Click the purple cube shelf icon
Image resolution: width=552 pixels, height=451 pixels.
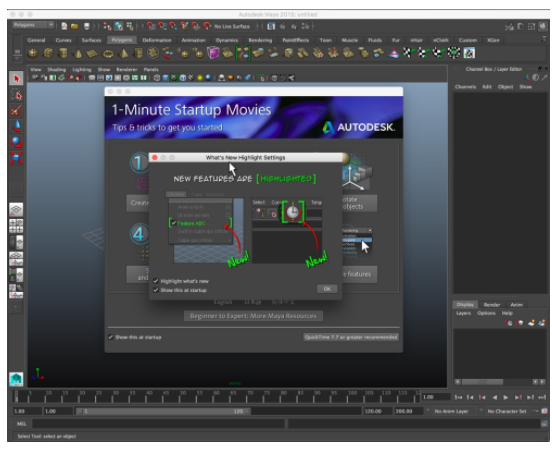click(x=213, y=53)
